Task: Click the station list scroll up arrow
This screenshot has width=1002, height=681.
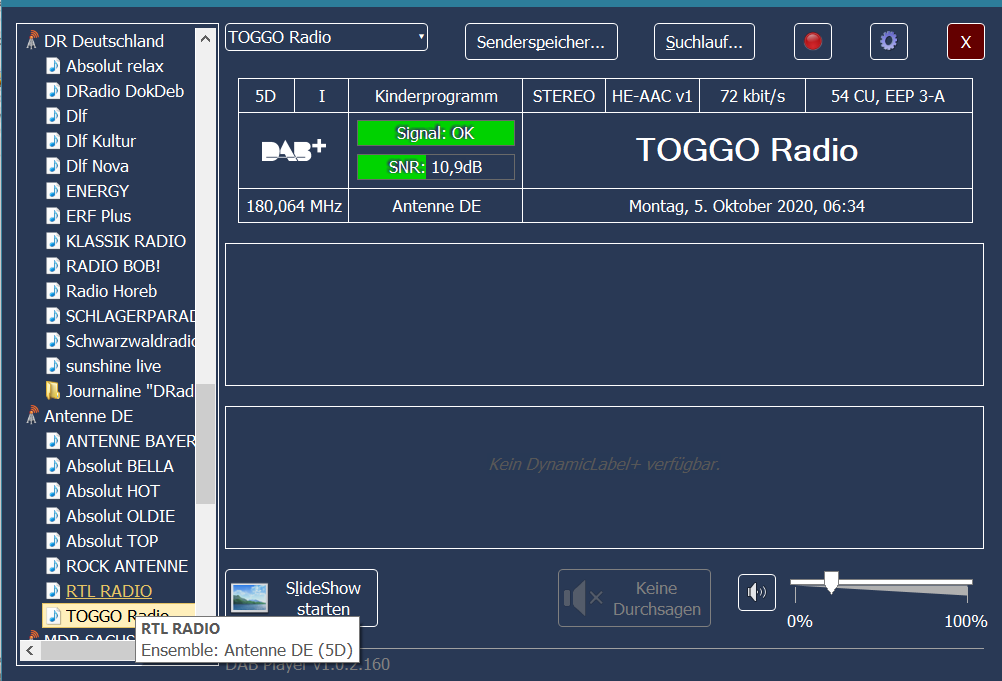Action: click(206, 40)
